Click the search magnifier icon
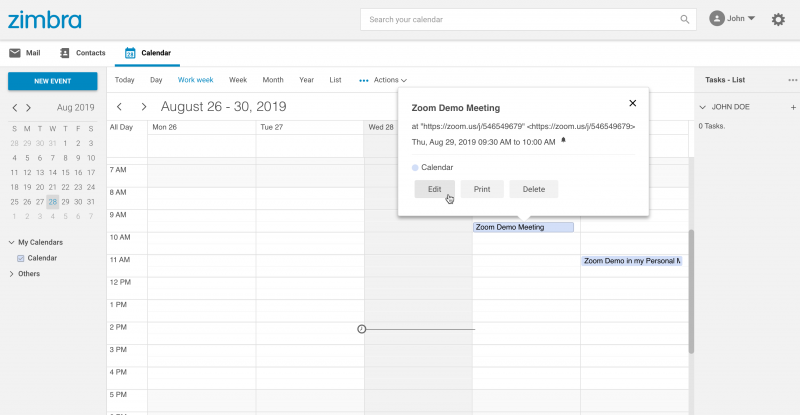The width and height of the screenshot is (800, 415). pyautogui.click(x=685, y=19)
